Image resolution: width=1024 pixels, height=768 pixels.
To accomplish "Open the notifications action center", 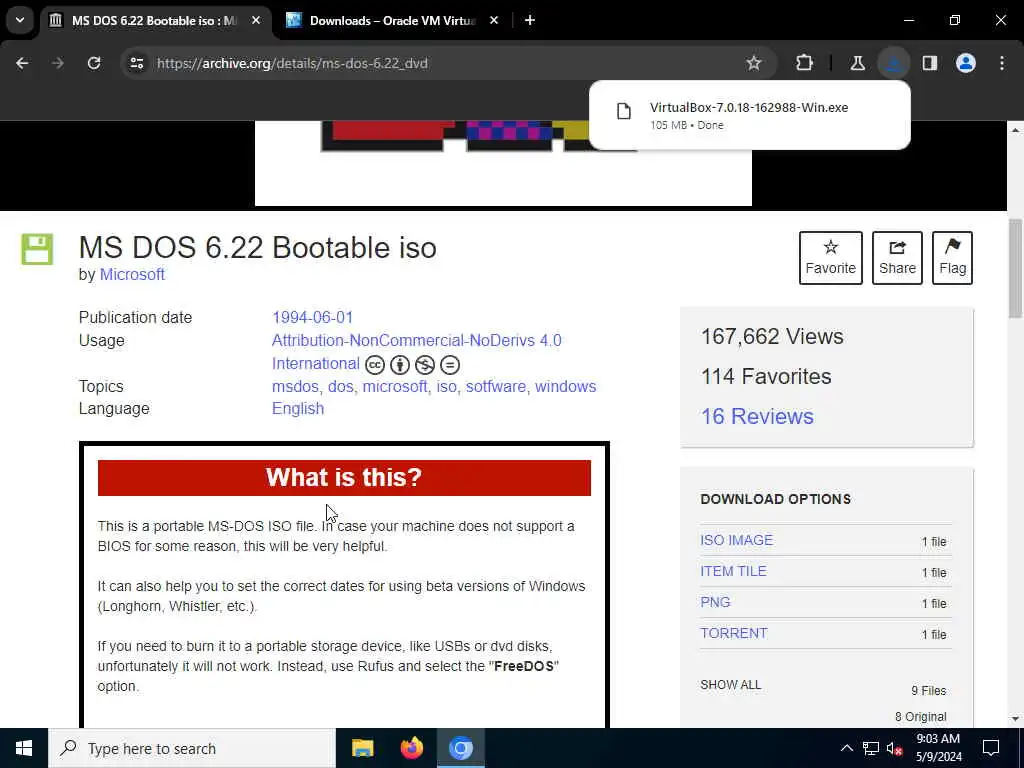I will pos(991,748).
